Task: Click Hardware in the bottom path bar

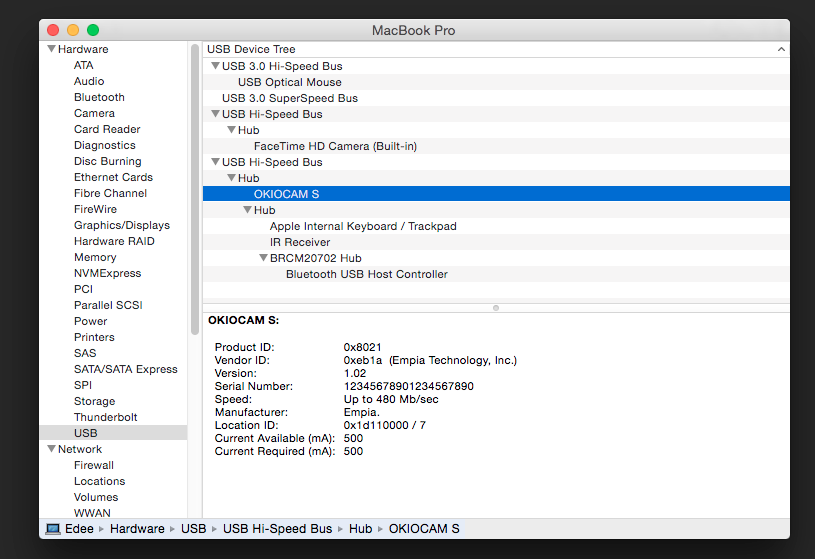Action: pyautogui.click(x=137, y=528)
